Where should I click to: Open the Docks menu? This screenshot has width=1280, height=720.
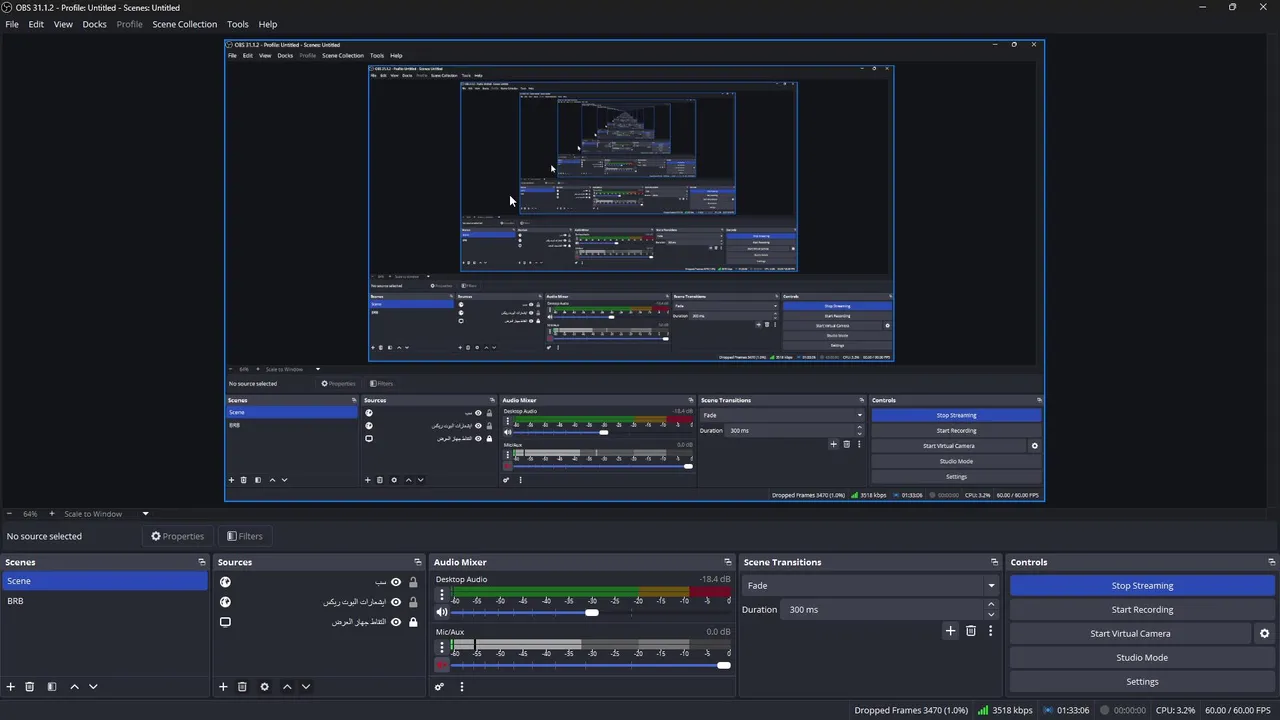click(x=94, y=24)
